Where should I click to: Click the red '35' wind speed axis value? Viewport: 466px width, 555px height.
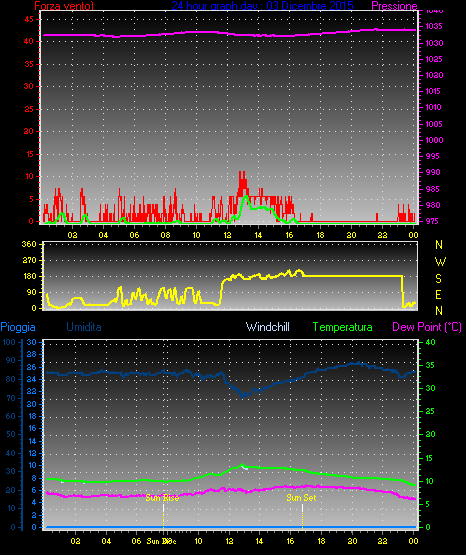[29, 64]
